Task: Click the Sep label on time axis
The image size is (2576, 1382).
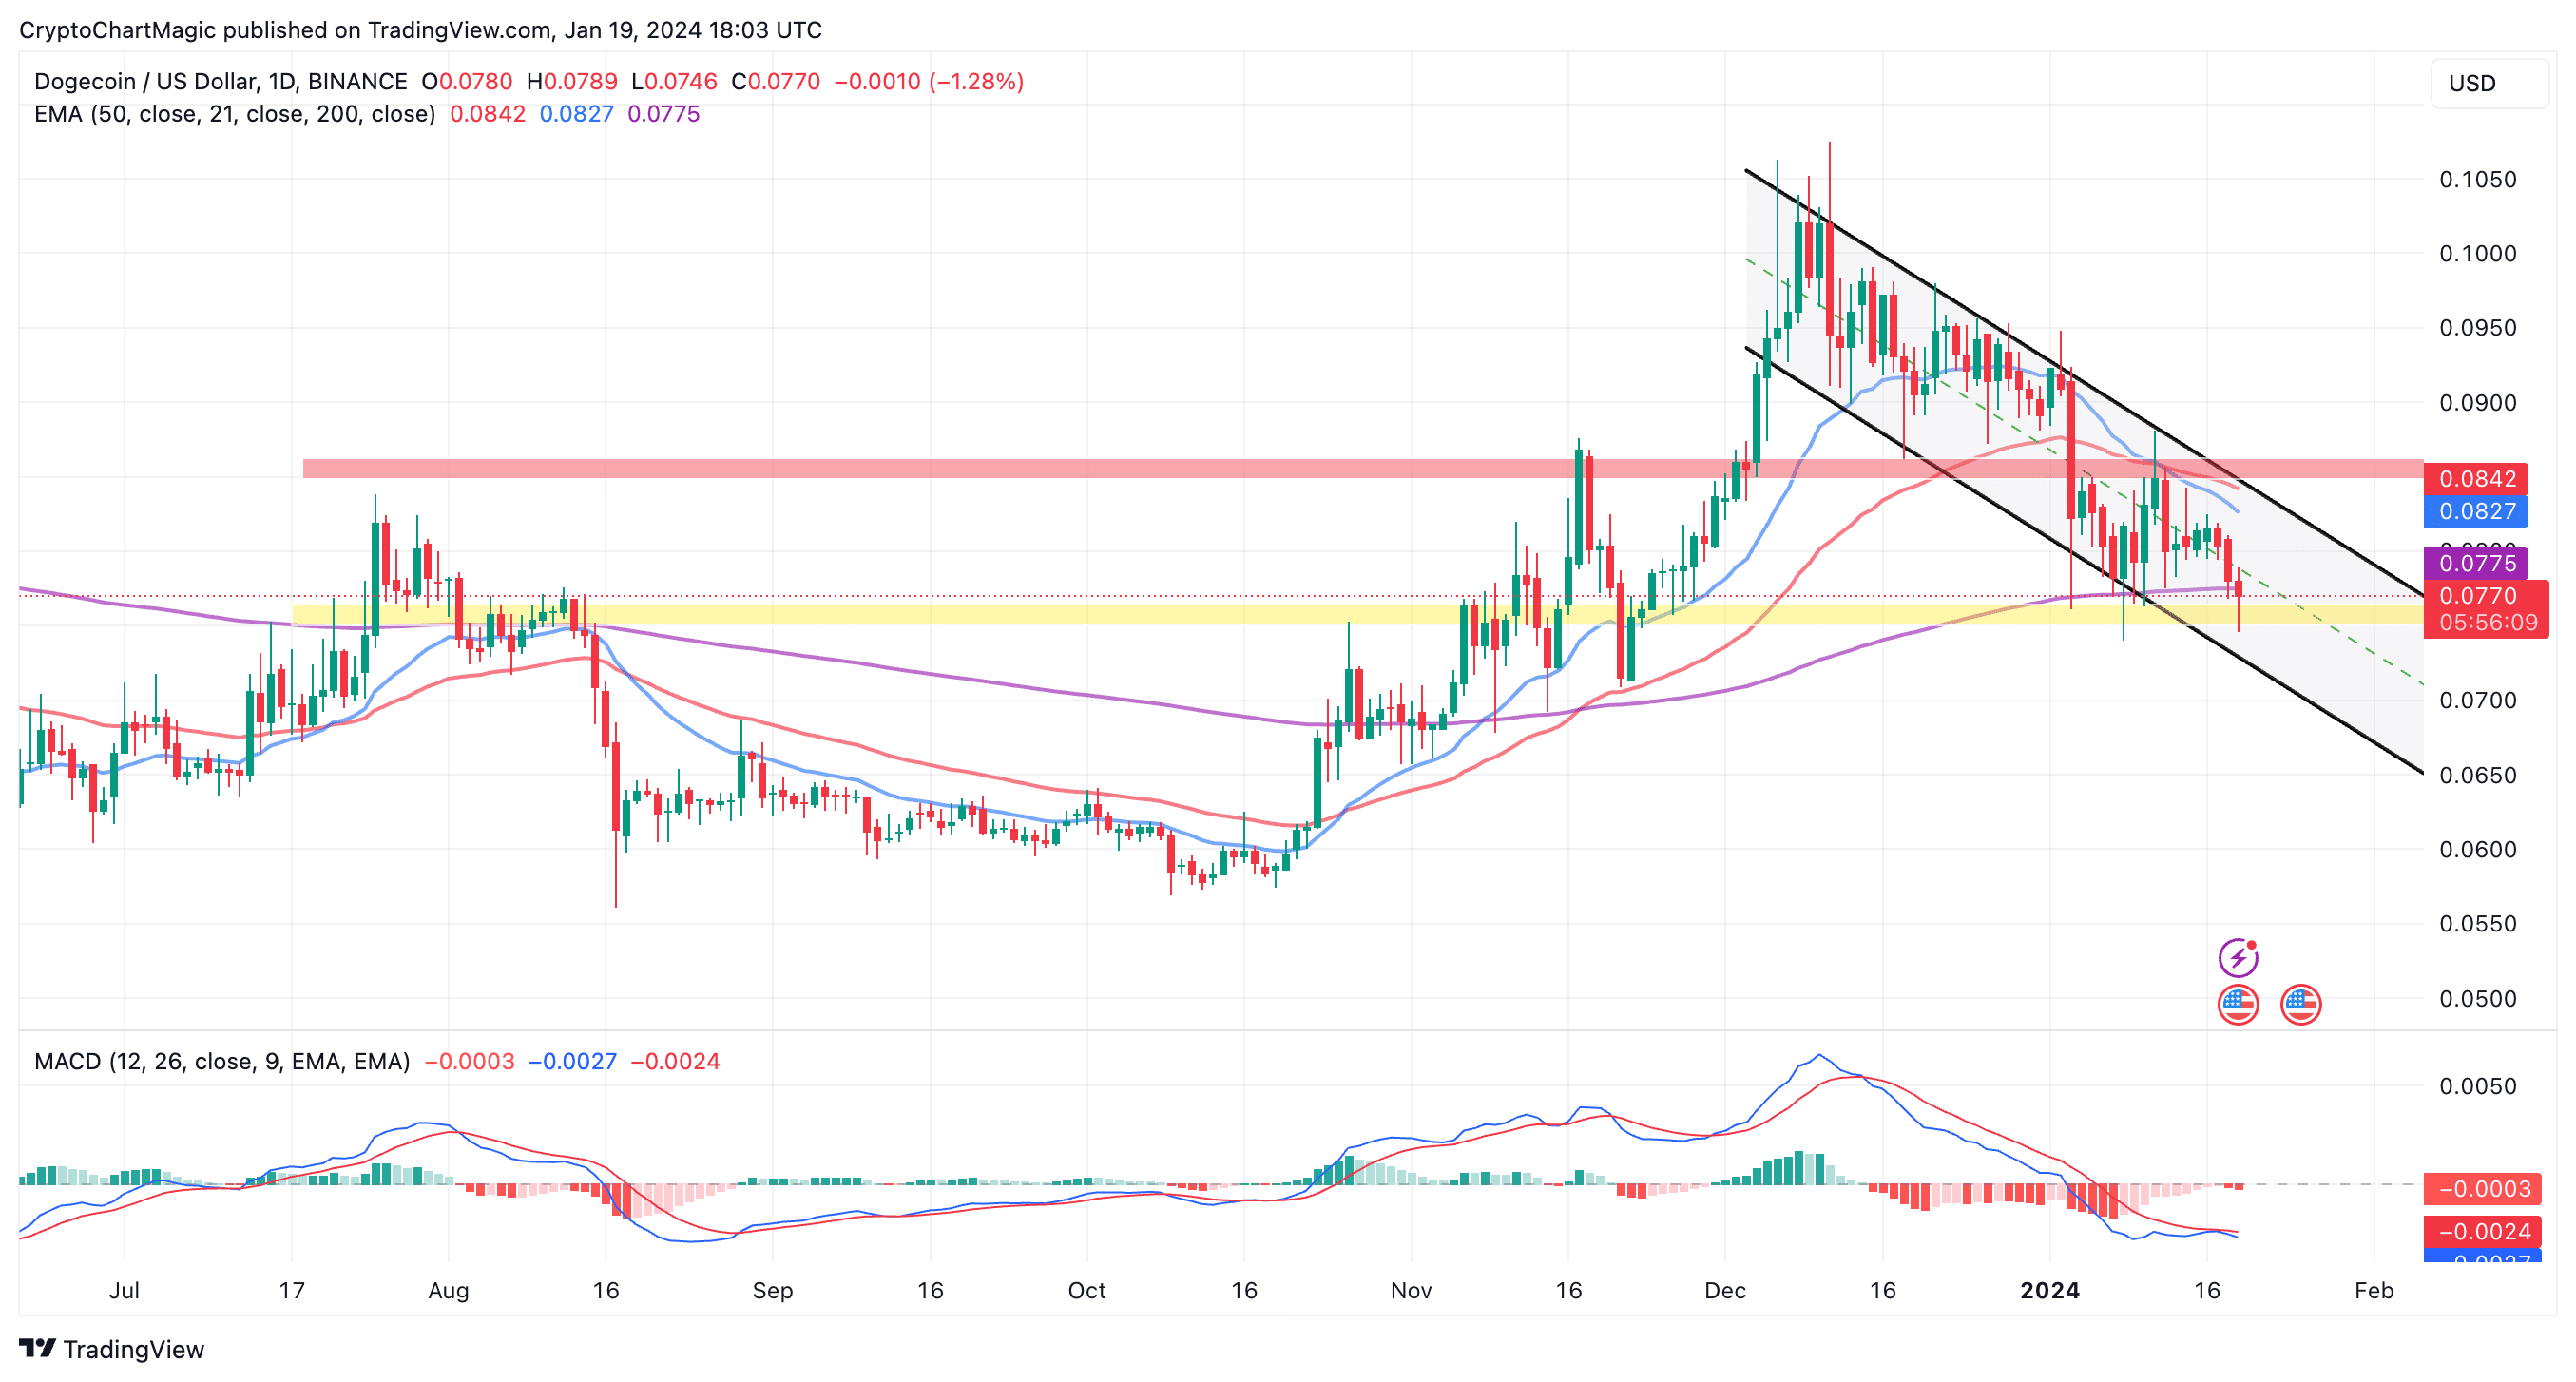Action: 772,1290
